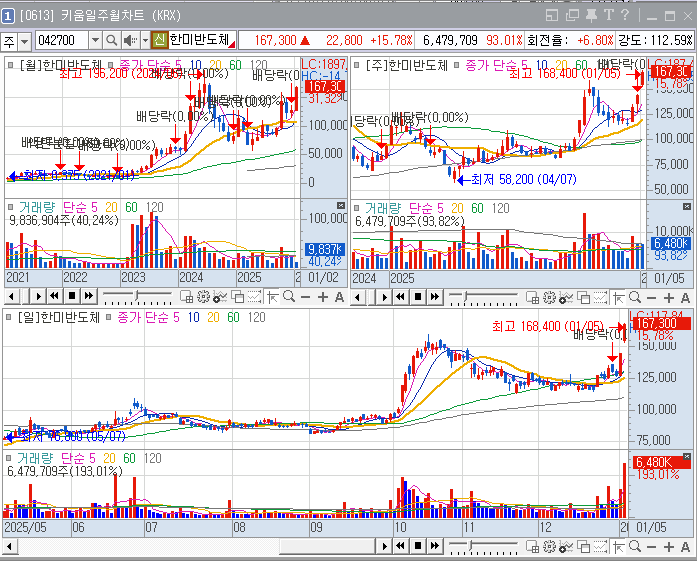697x561 pixels.
Task: Adjust the daily chart zoom slider
Action: click(471, 545)
